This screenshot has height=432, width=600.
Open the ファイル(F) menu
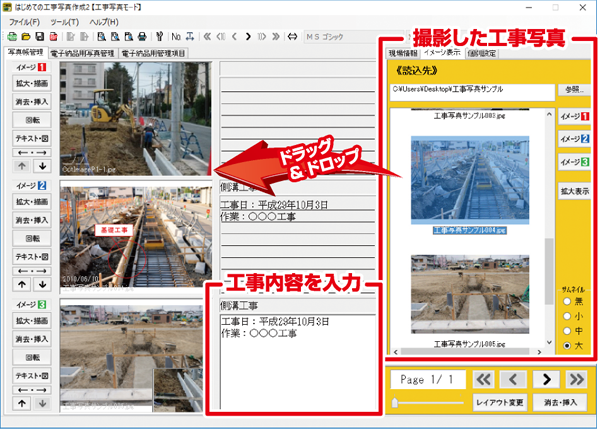tap(23, 19)
